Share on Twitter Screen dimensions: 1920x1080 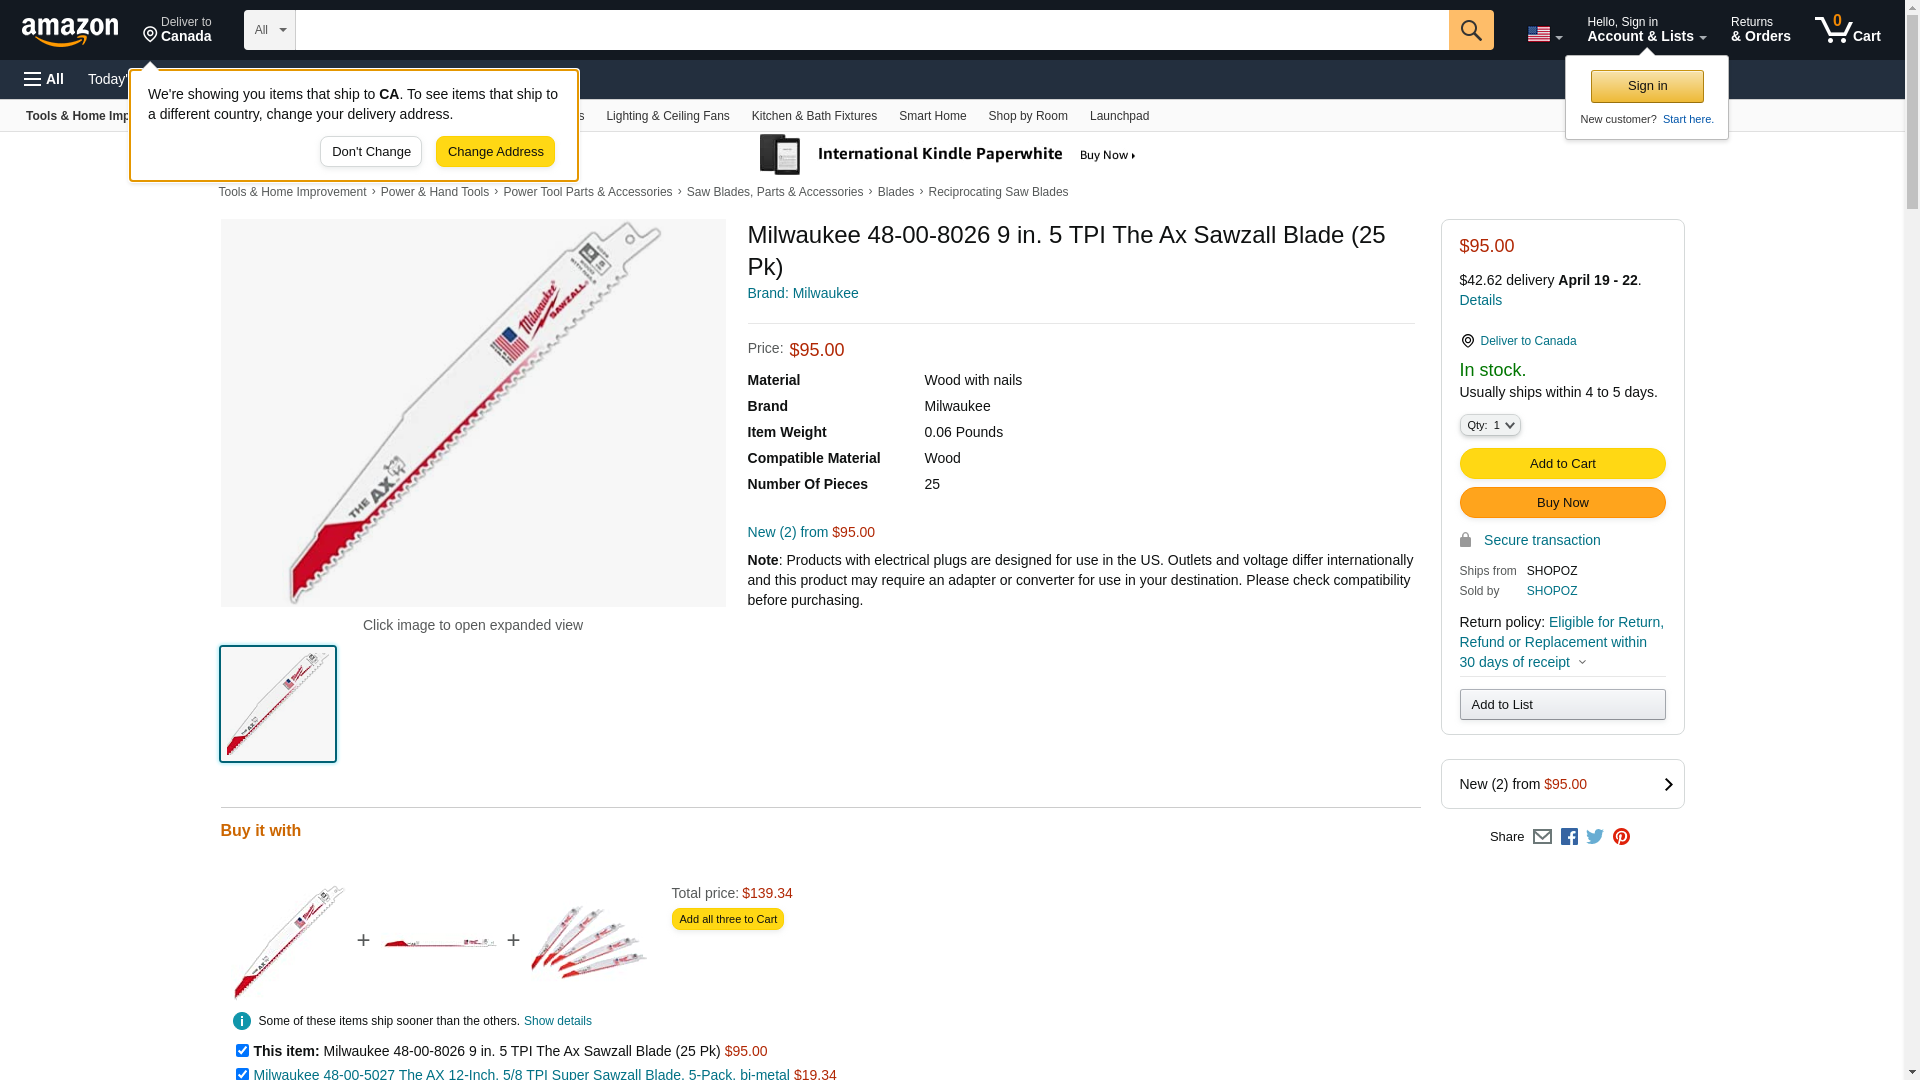point(1595,837)
